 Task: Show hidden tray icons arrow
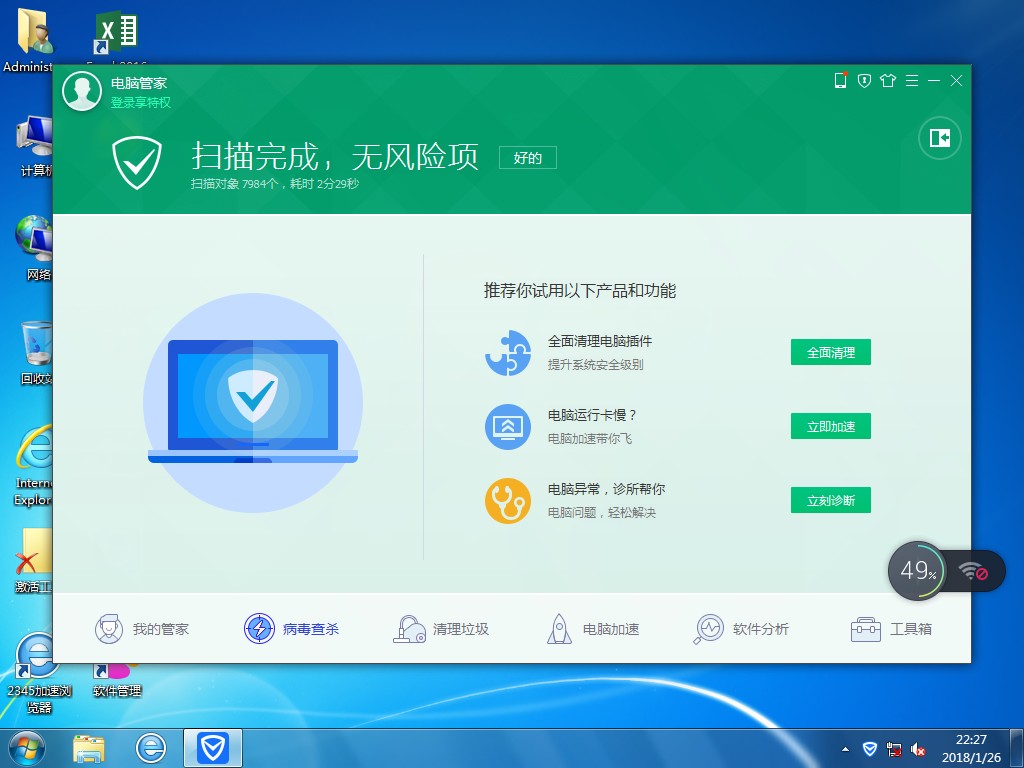[846, 749]
